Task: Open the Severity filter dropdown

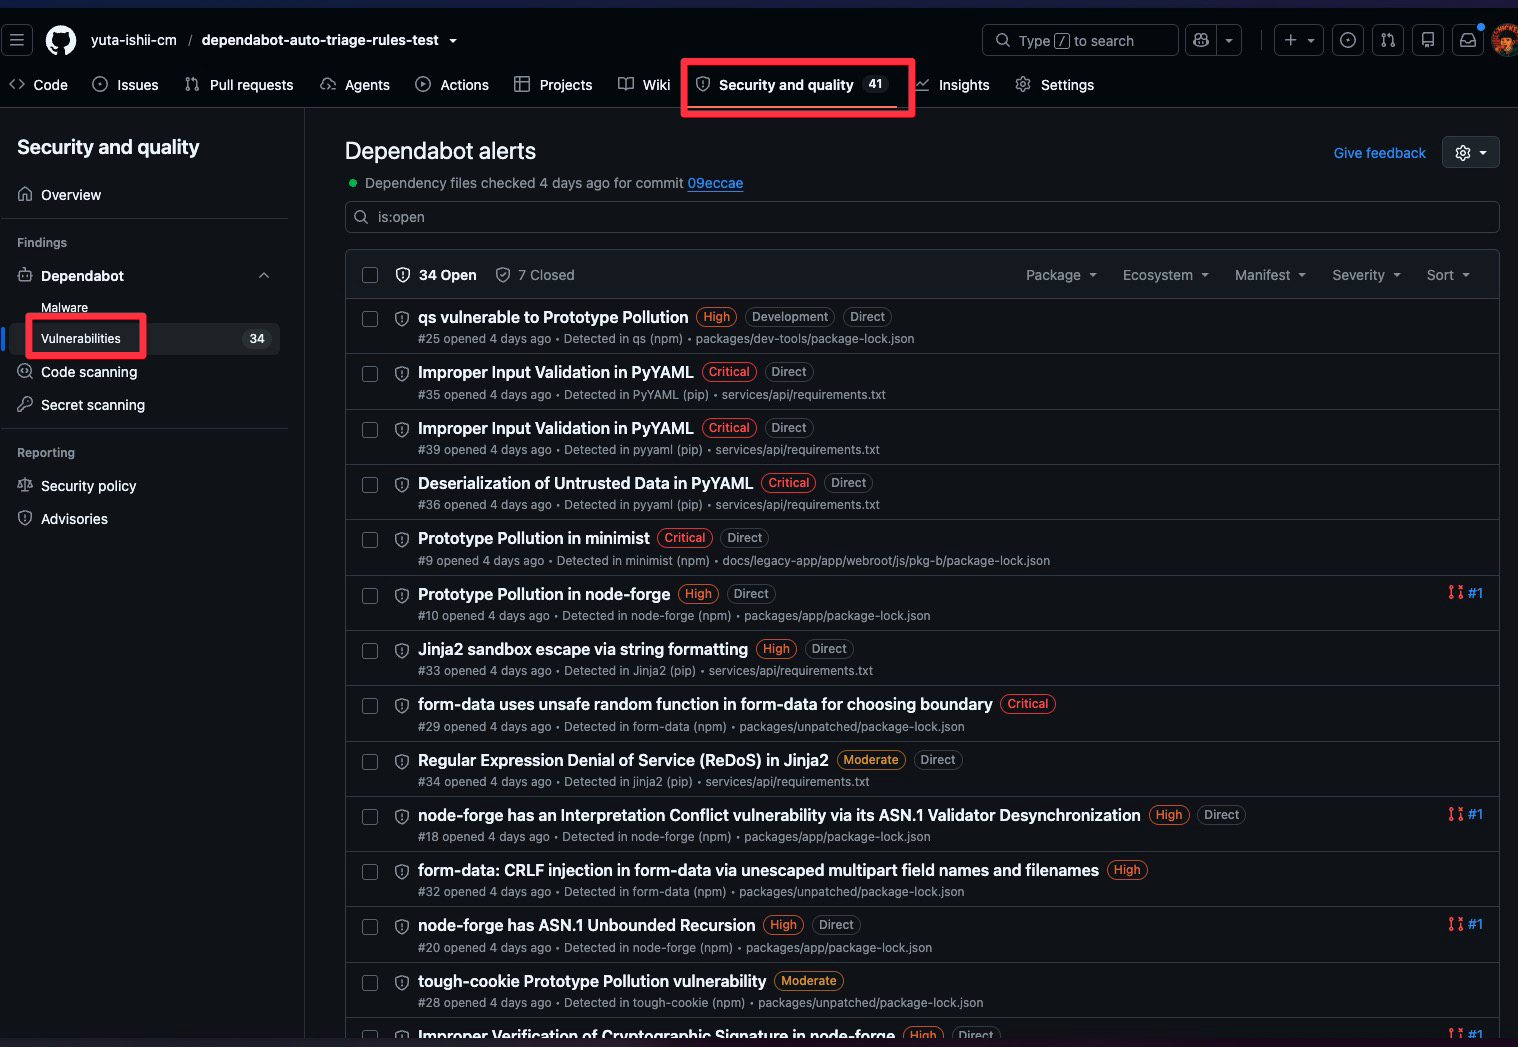Action: [x=1366, y=275]
